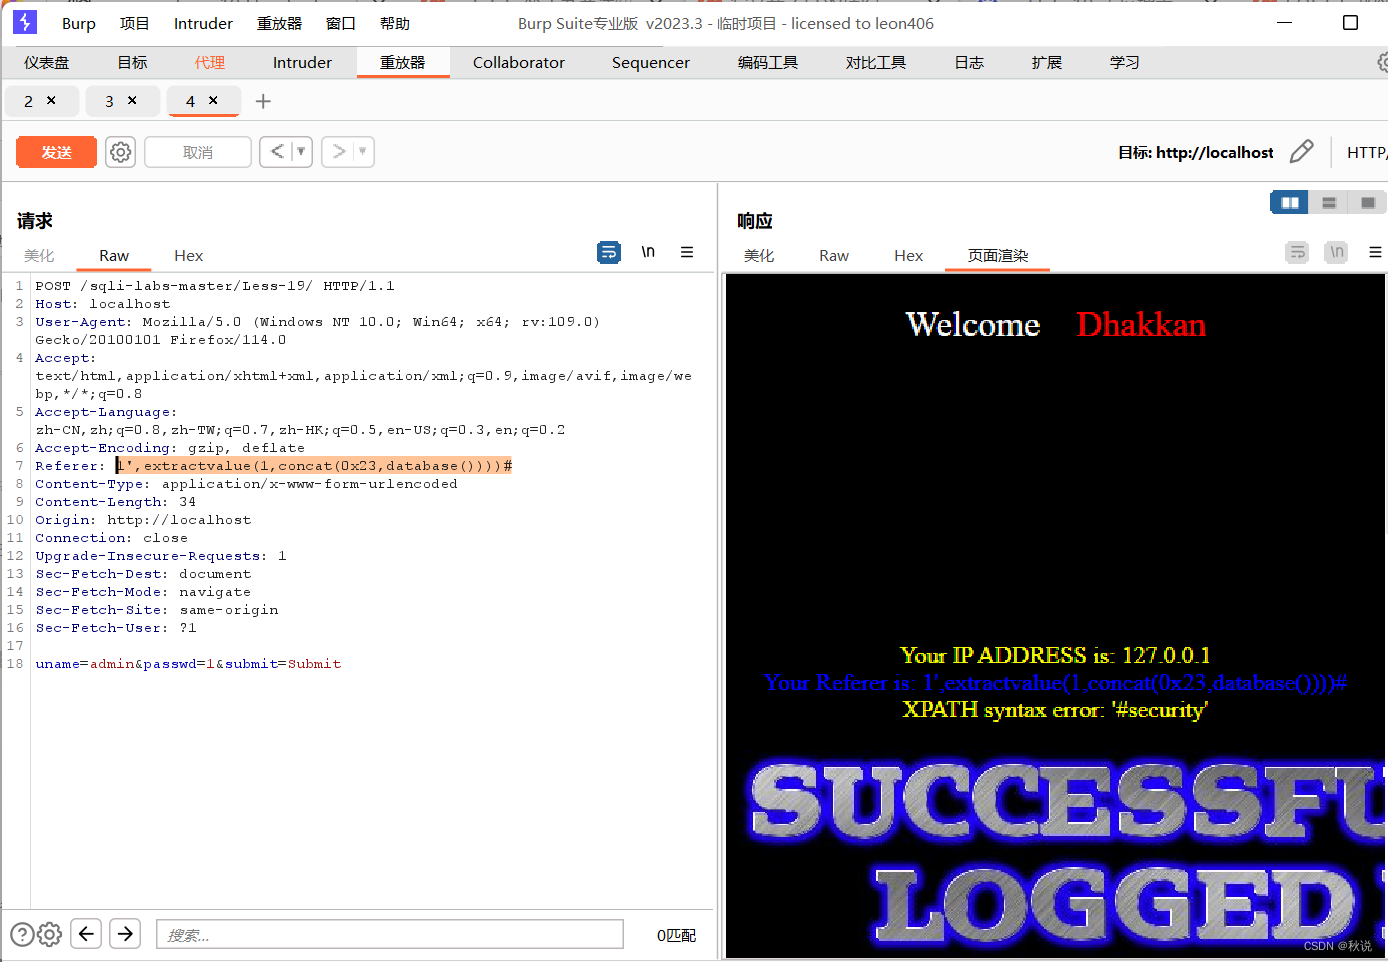Screen dimensions: 1388x962
Task: Close repeater tab 2
Action: 51,100
